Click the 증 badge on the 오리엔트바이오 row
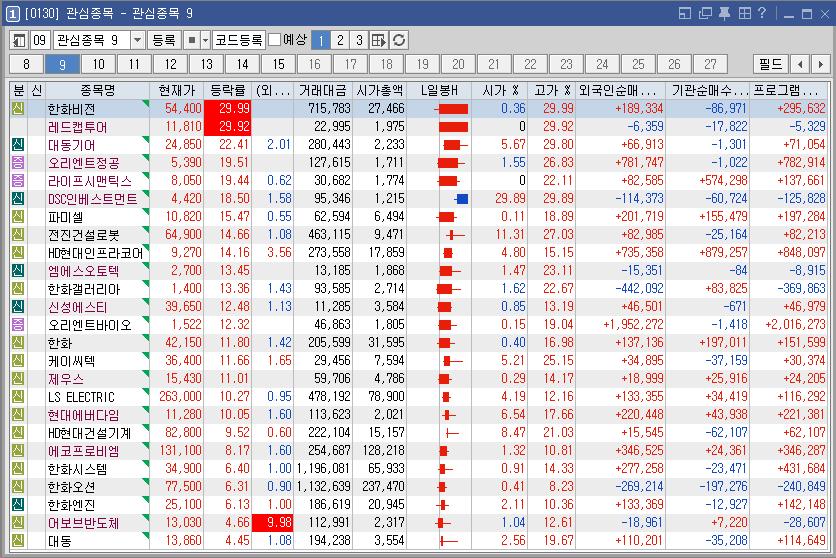Screen dimensions: 836x558 click(18, 325)
